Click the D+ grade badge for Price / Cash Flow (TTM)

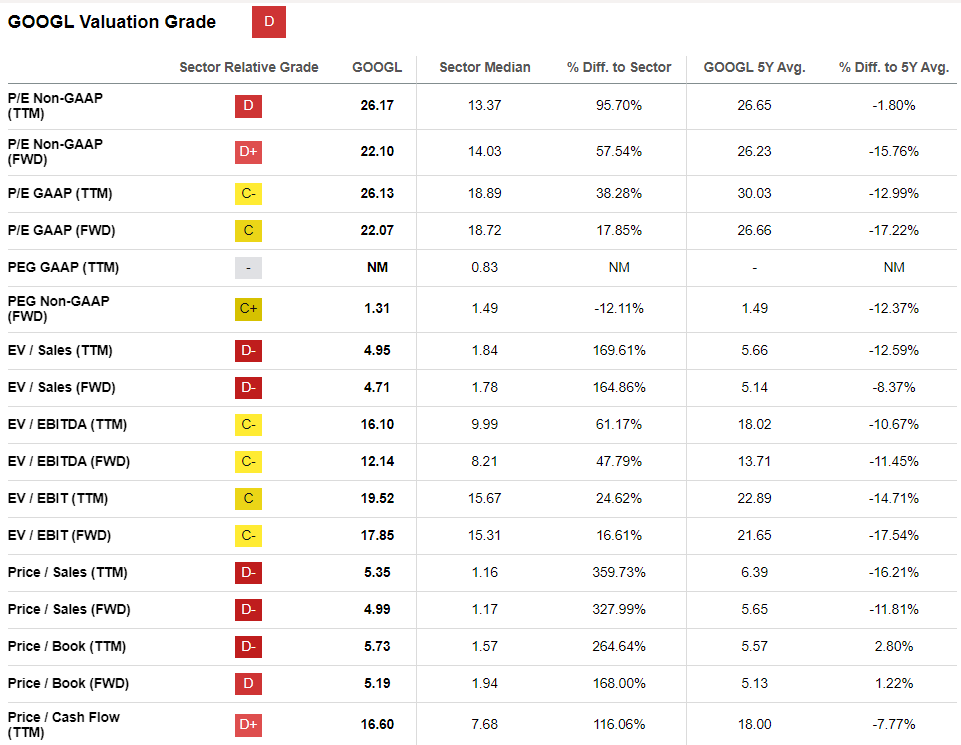point(249,724)
